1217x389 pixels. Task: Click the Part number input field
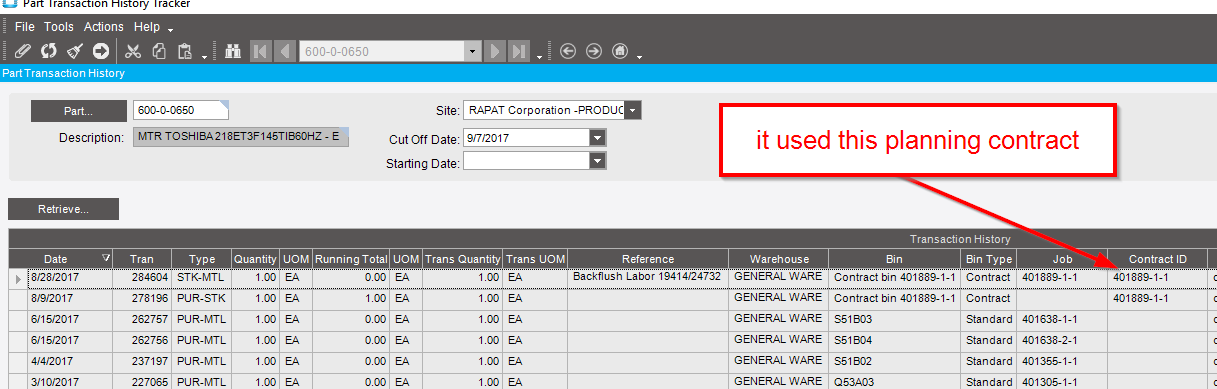[x=181, y=111]
